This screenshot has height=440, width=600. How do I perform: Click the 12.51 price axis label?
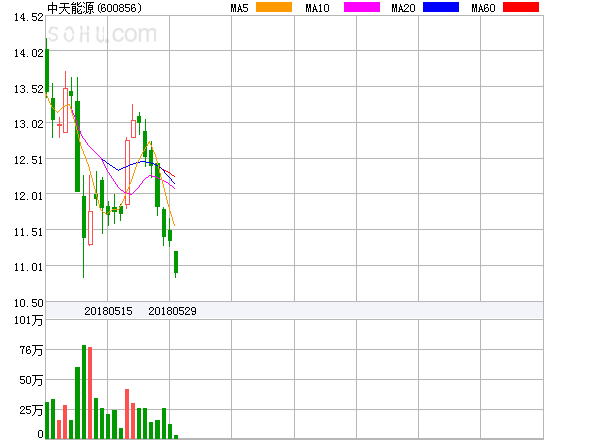pos(29,160)
